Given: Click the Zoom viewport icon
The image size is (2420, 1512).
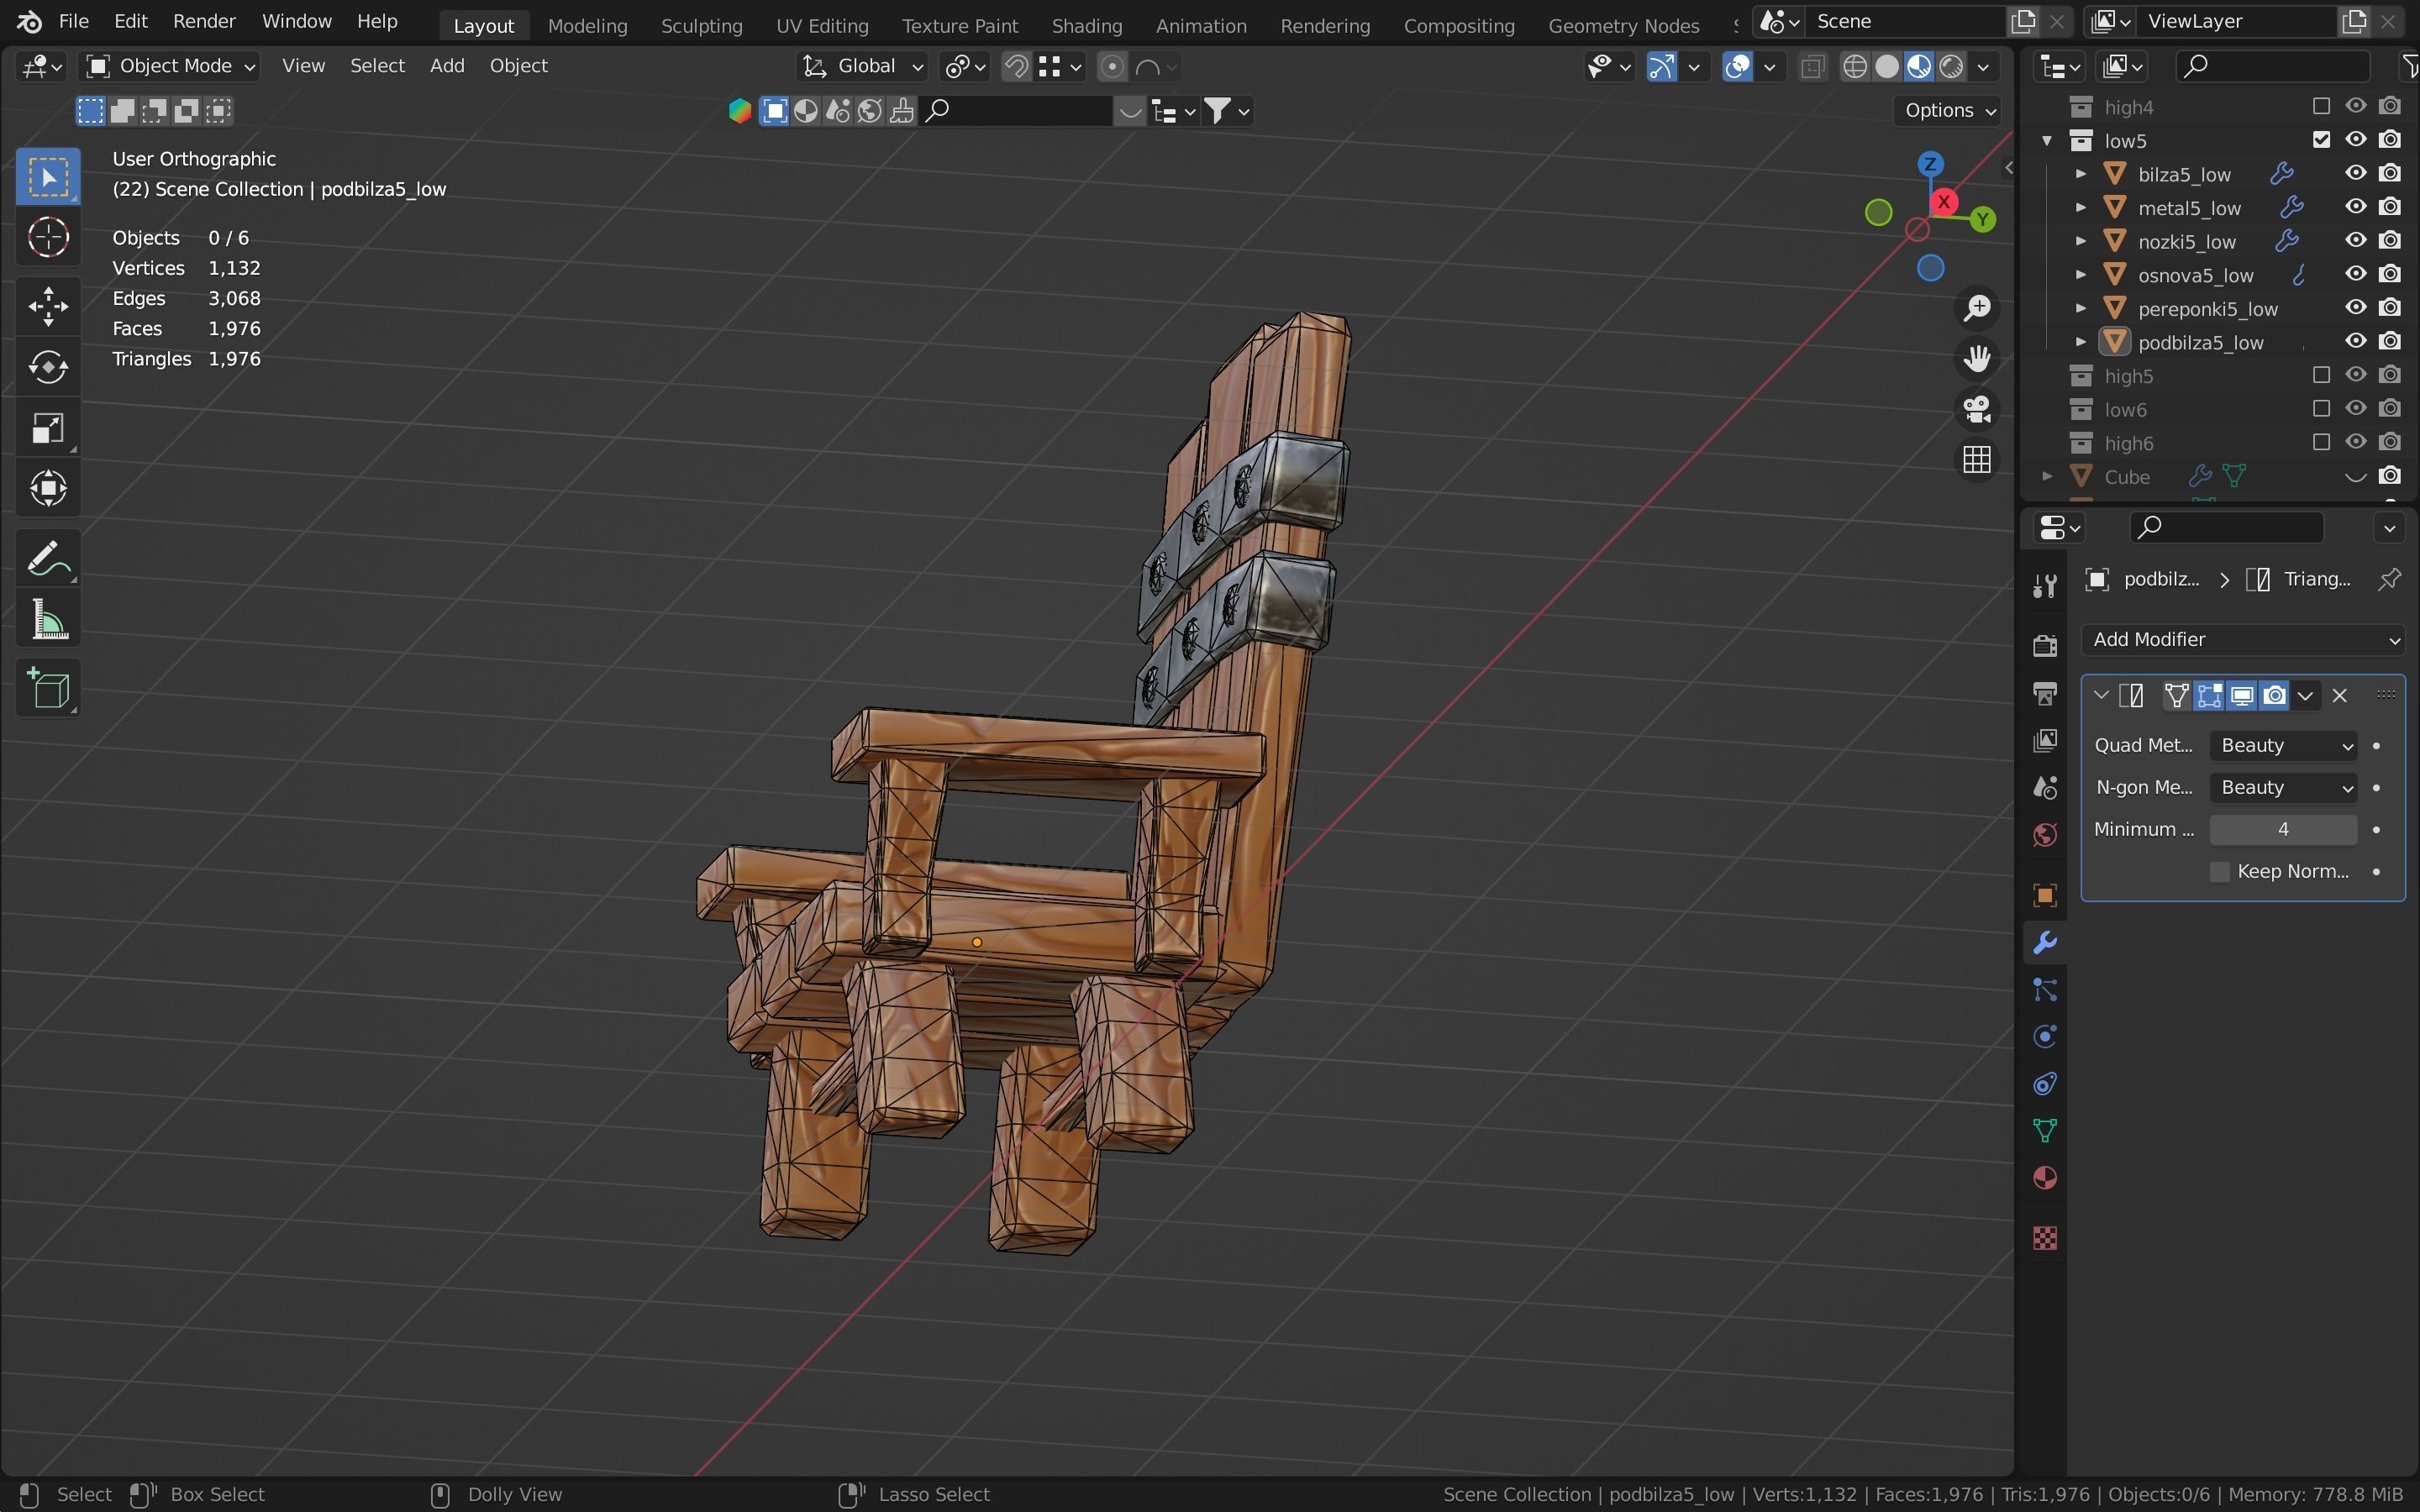Looking at the screenshot, I should pos(1977,308).
